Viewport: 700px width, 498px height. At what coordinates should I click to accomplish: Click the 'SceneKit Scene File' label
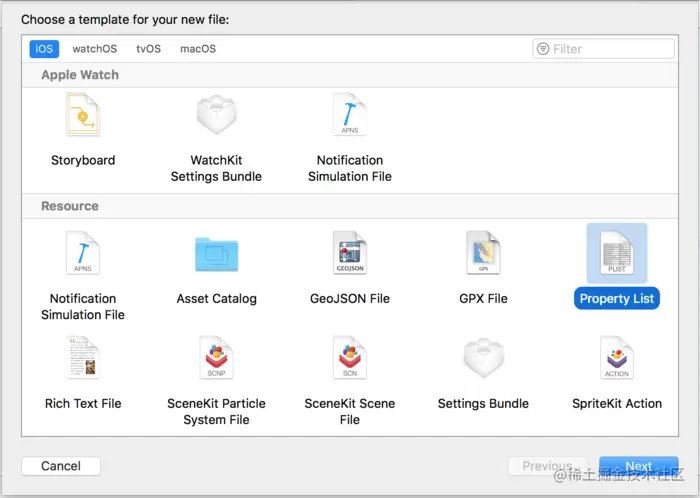[x=350, y=411]
